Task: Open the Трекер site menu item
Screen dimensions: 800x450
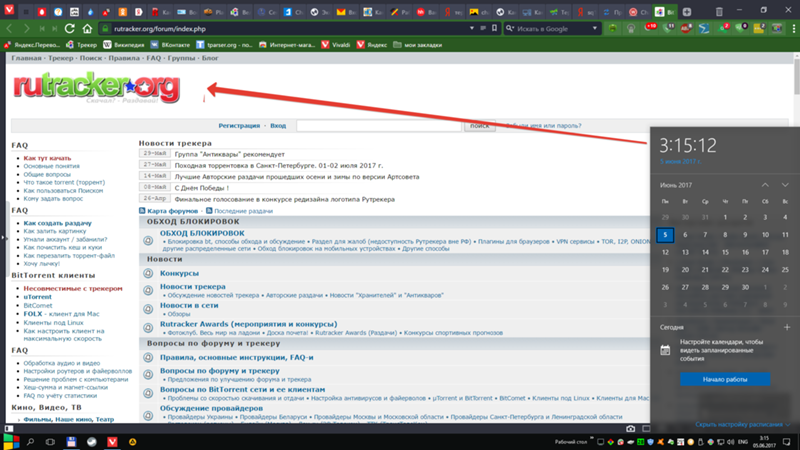Action: point(61,58)
